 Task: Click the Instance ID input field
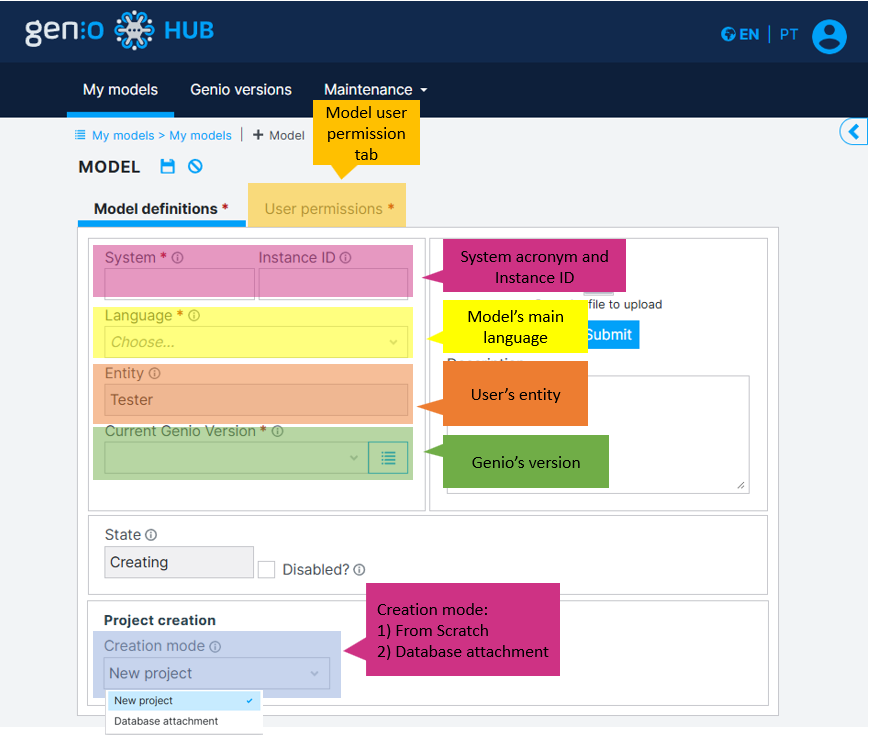click(333, 284)
